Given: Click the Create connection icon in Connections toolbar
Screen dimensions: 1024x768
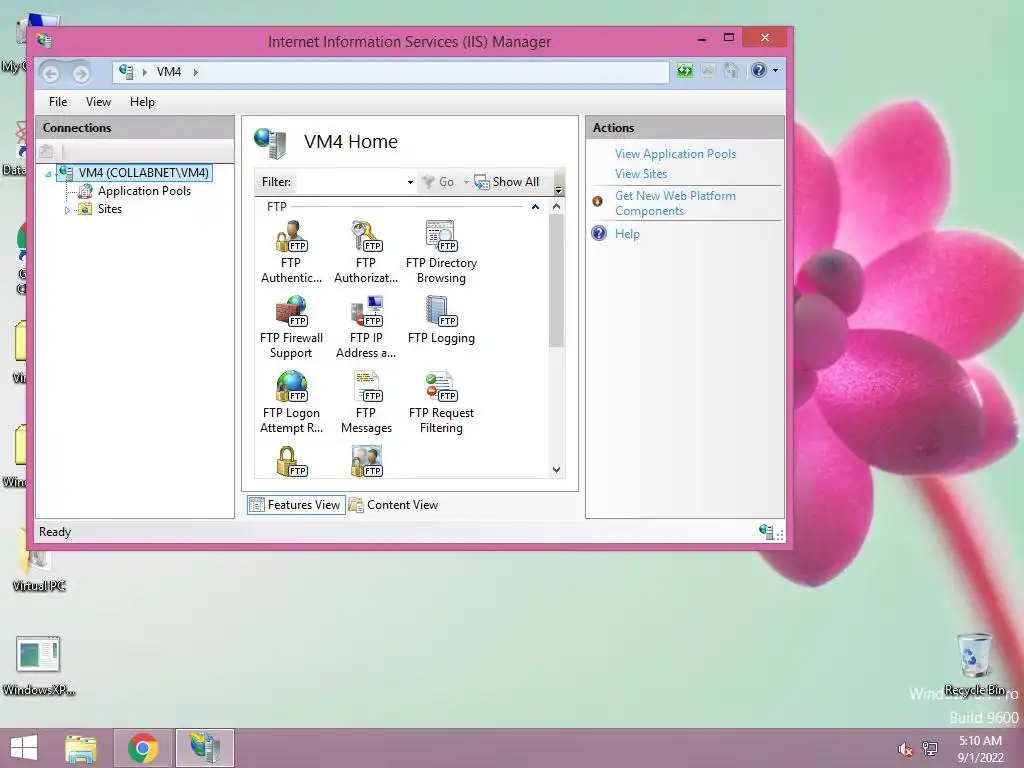Looking at the screenshot, I should tap(46, 152).
